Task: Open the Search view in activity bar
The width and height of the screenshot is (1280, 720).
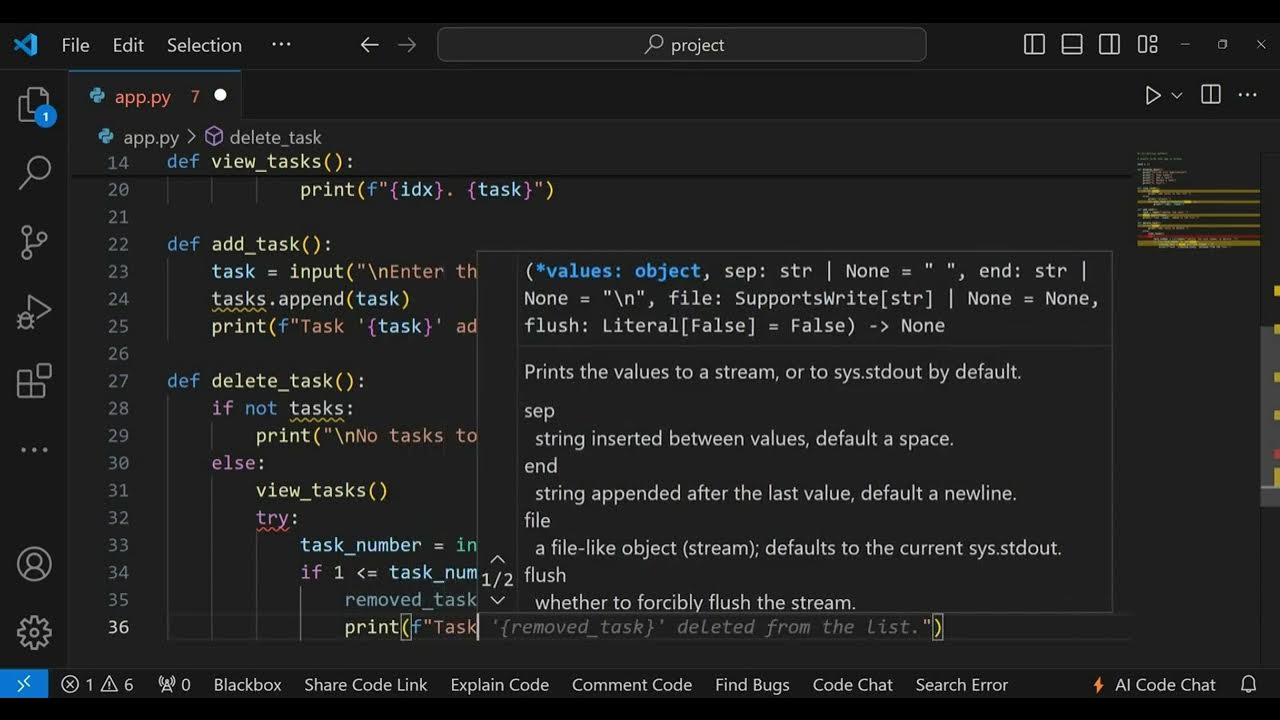Action: point(34,171)
